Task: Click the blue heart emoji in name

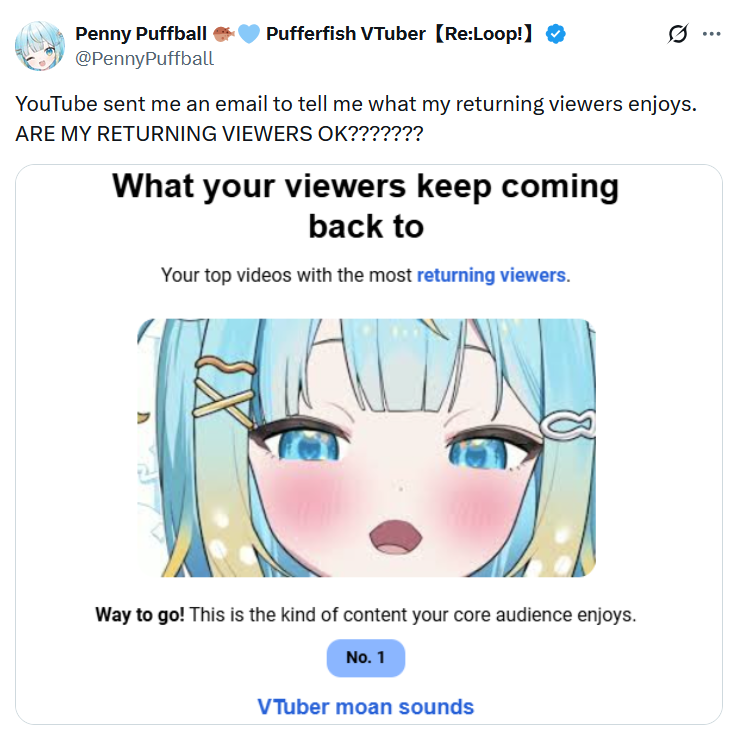Action: 248,34
